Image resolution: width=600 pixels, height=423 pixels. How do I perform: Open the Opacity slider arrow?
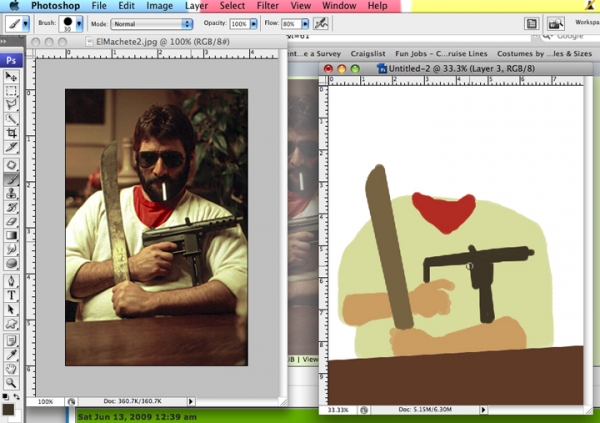254,24
